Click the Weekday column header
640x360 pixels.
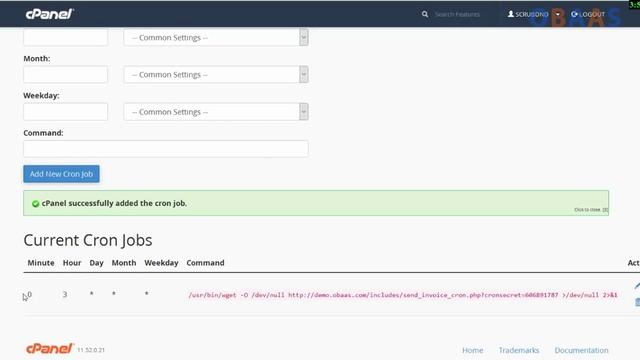pos(161,263)
